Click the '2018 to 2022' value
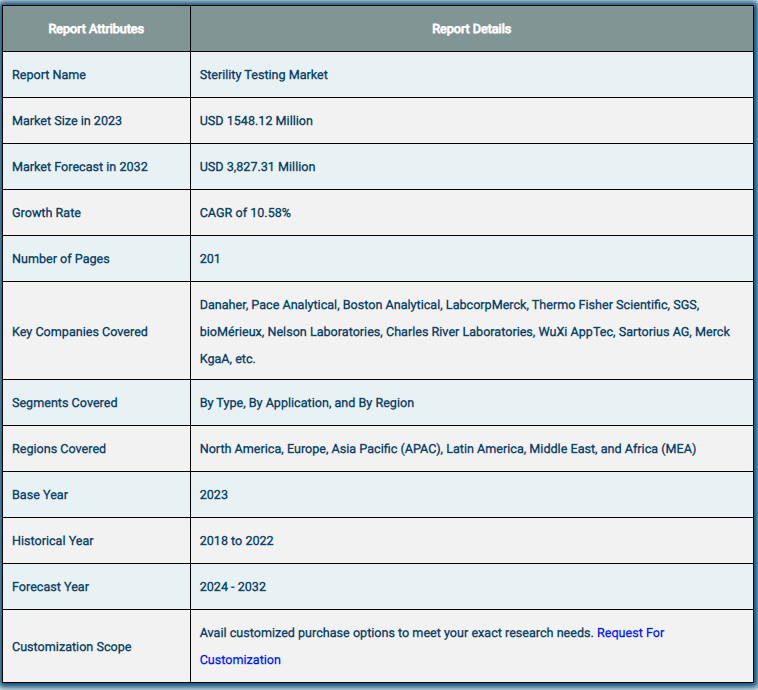 coord(236,541)
